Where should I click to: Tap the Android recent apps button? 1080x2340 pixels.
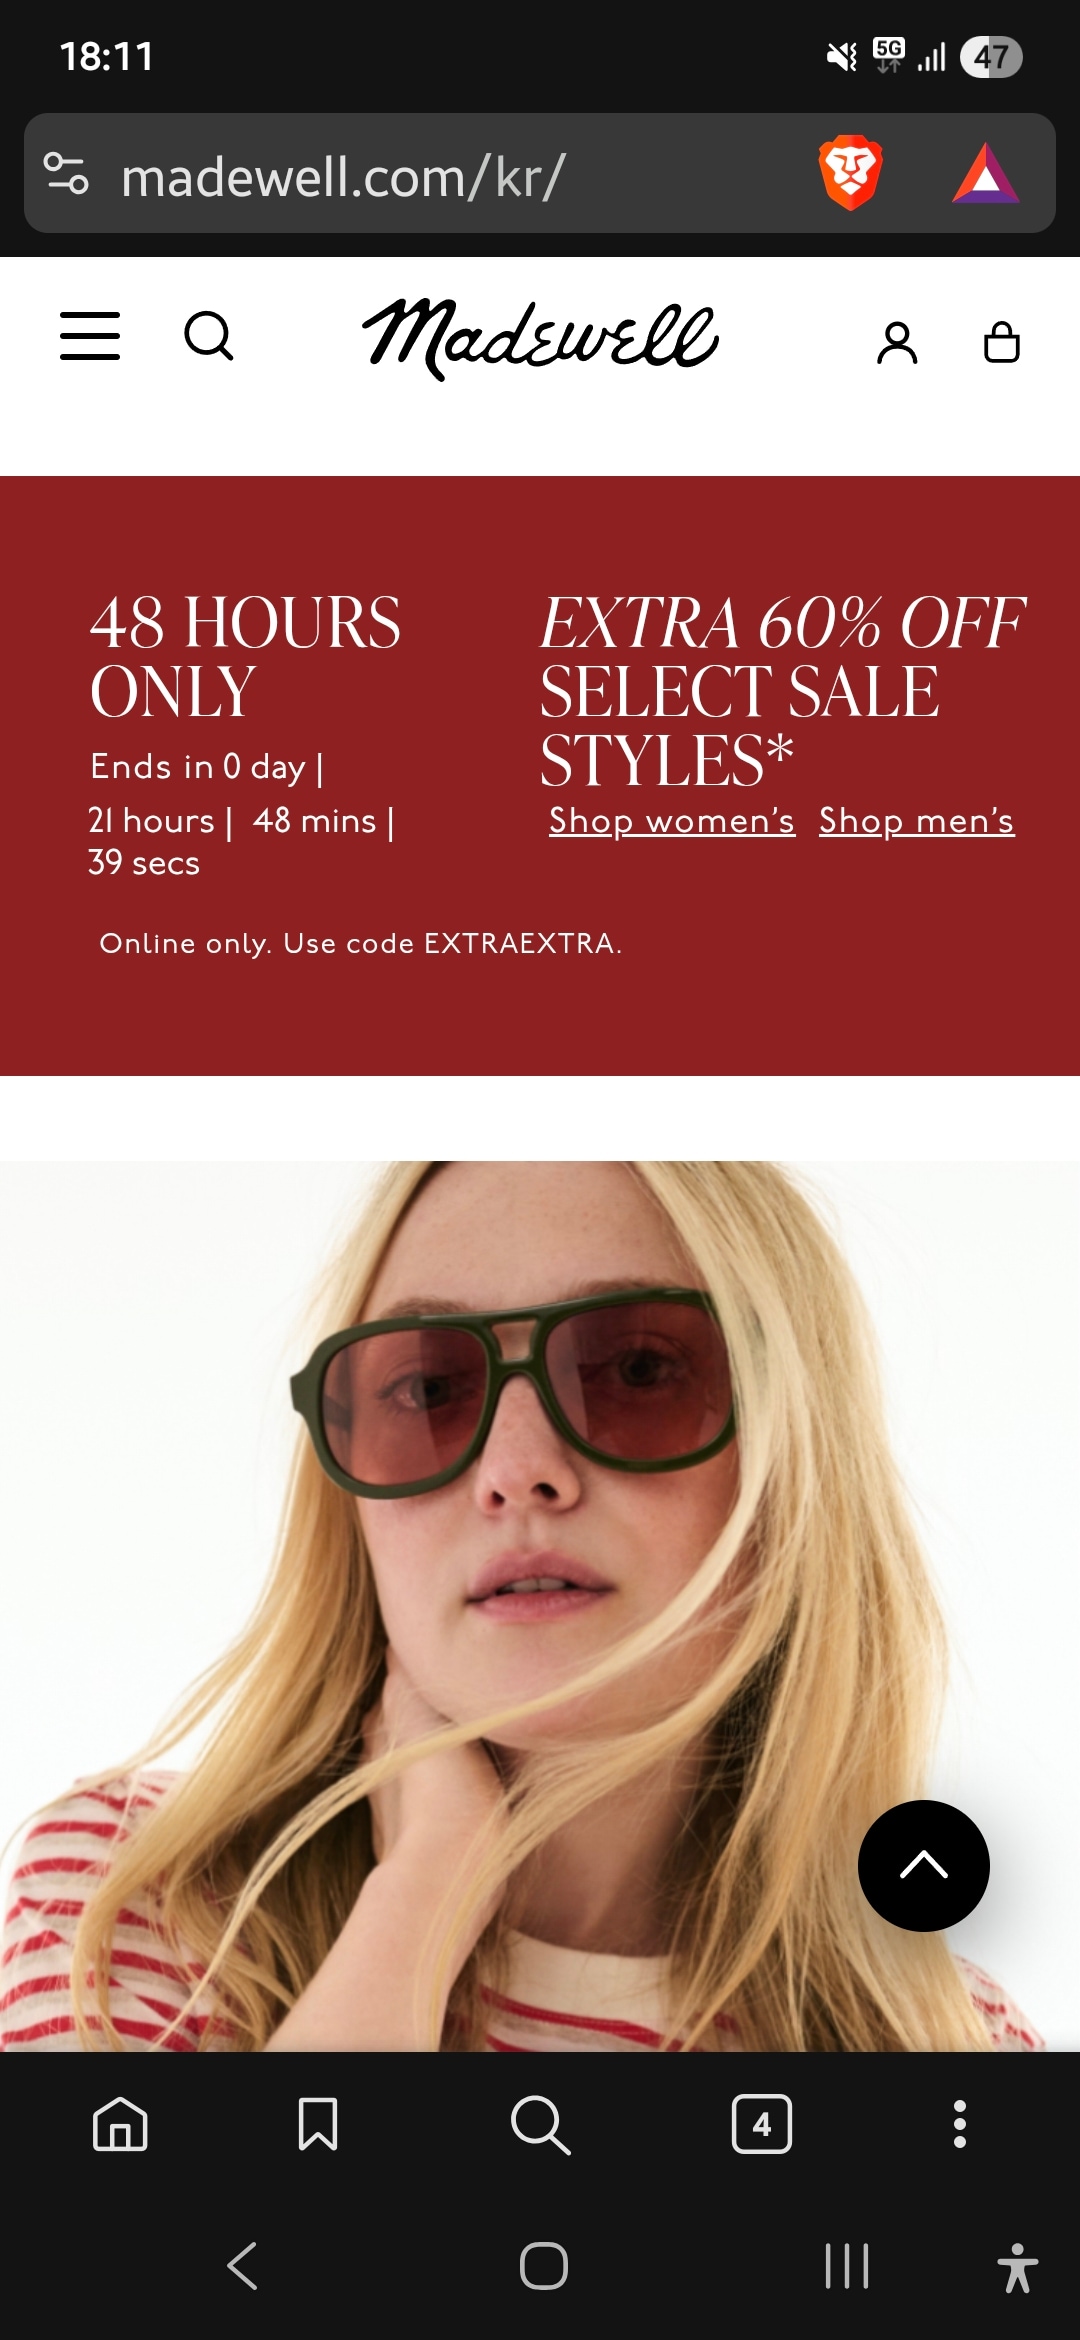pos(847,2266)
